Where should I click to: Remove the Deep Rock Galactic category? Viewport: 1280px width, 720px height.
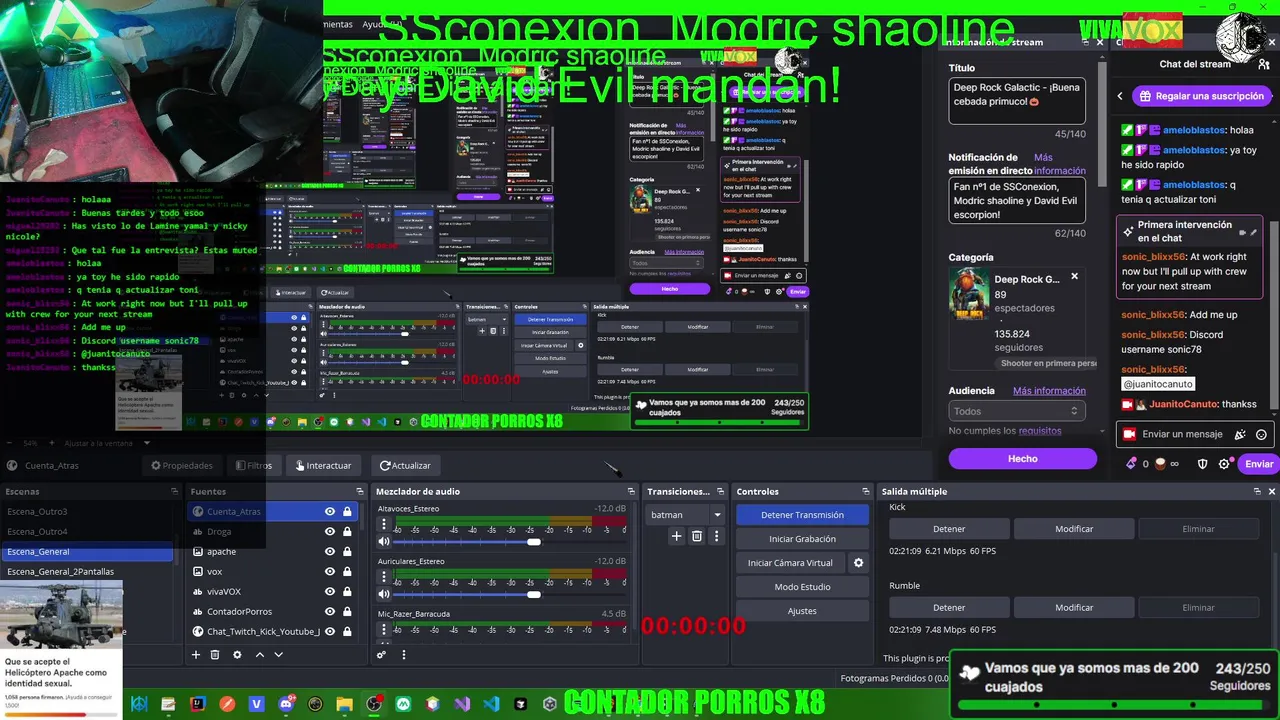(1075, 277)
